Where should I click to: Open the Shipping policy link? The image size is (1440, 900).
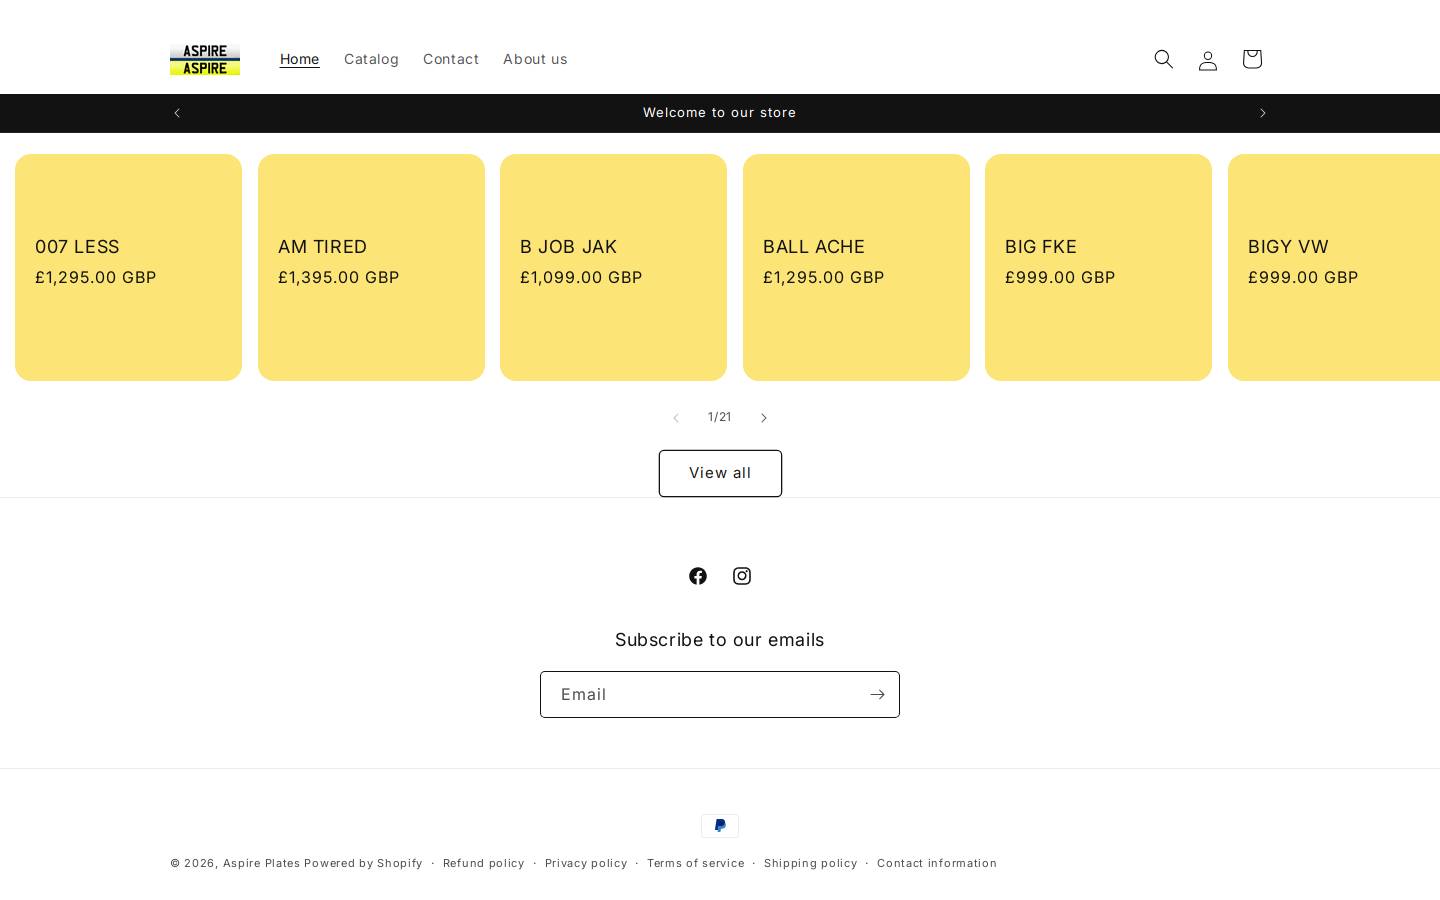tap(810, 863)
